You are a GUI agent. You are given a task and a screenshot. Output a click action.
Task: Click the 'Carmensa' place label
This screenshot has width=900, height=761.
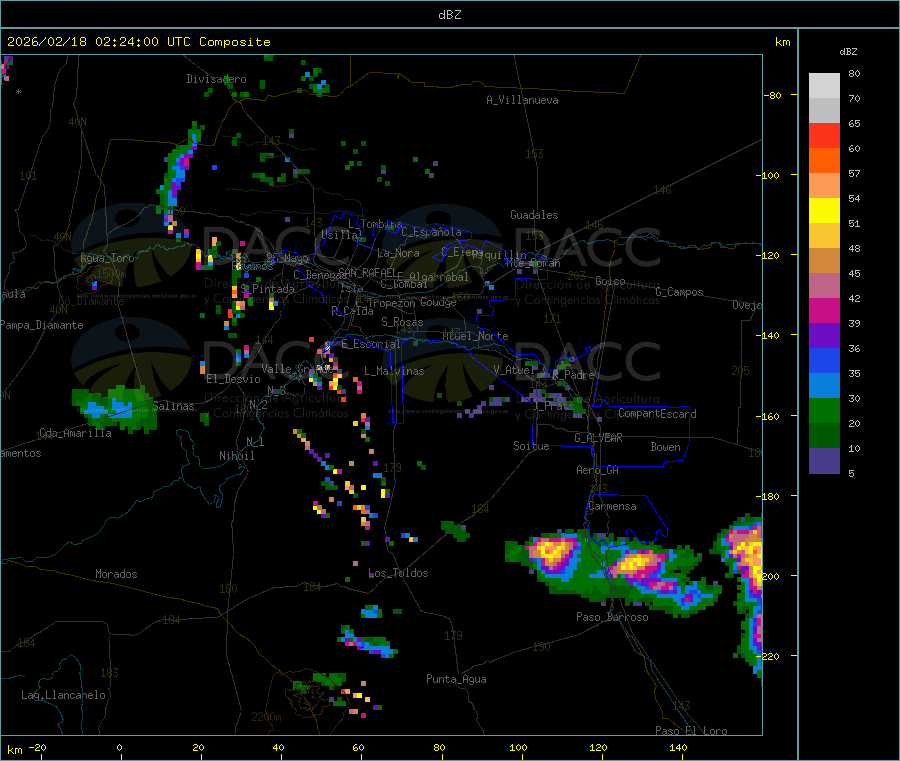click(x=612, y=506)
